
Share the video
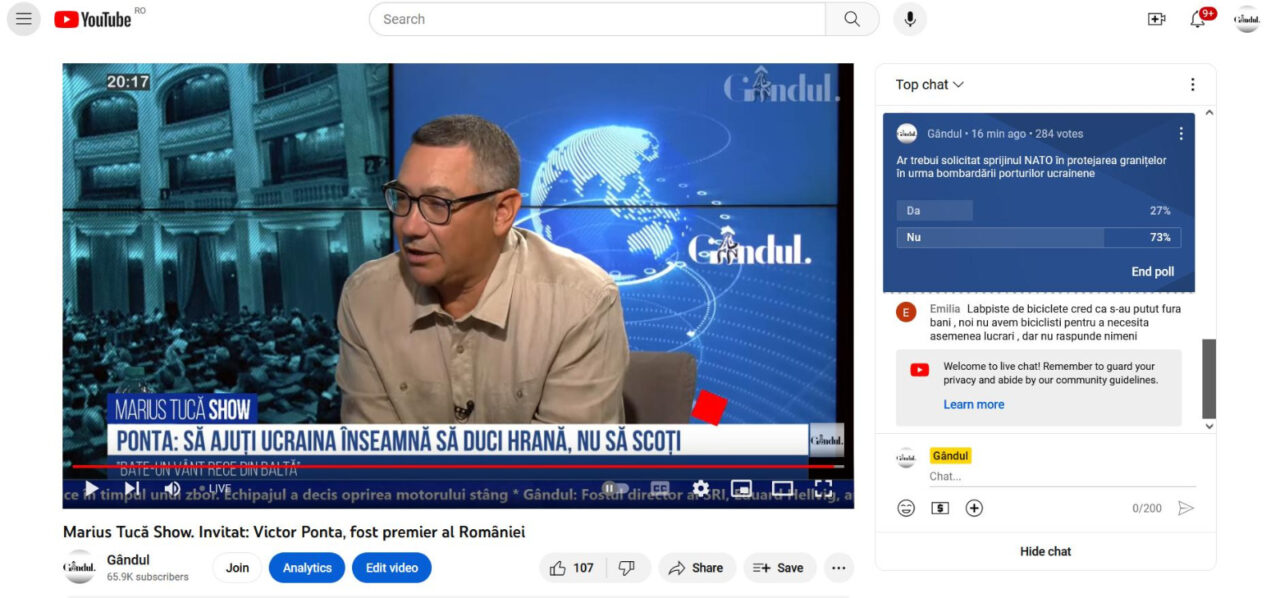[x=696, y=568]
